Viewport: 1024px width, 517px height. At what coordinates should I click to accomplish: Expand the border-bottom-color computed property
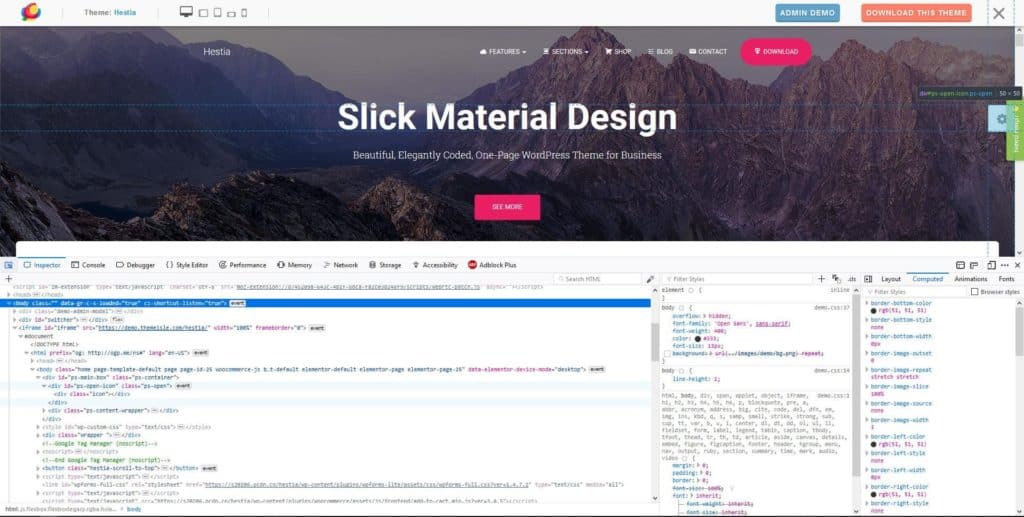pyautogui.click(x=867, y=304)
